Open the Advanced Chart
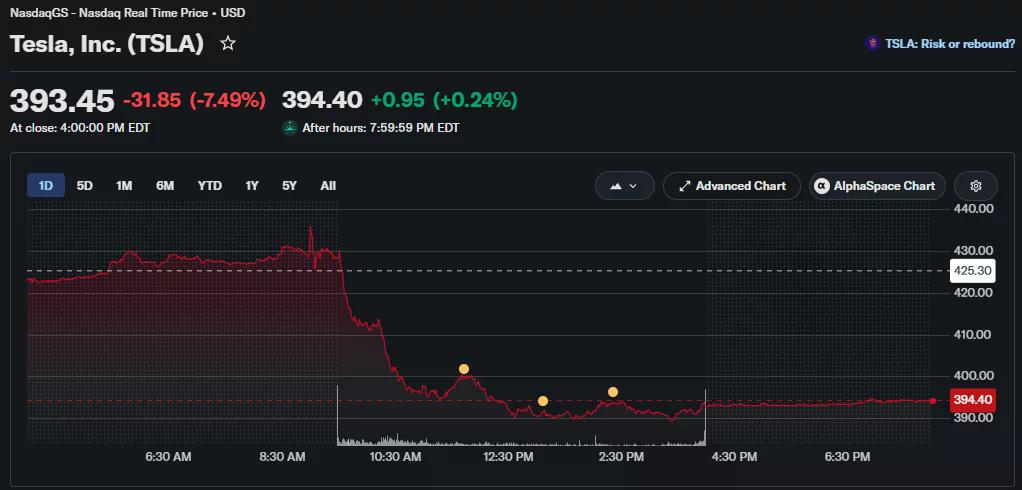Image resolution: width=1022 pixels, height=490 pixels. [x=731, y=186]
